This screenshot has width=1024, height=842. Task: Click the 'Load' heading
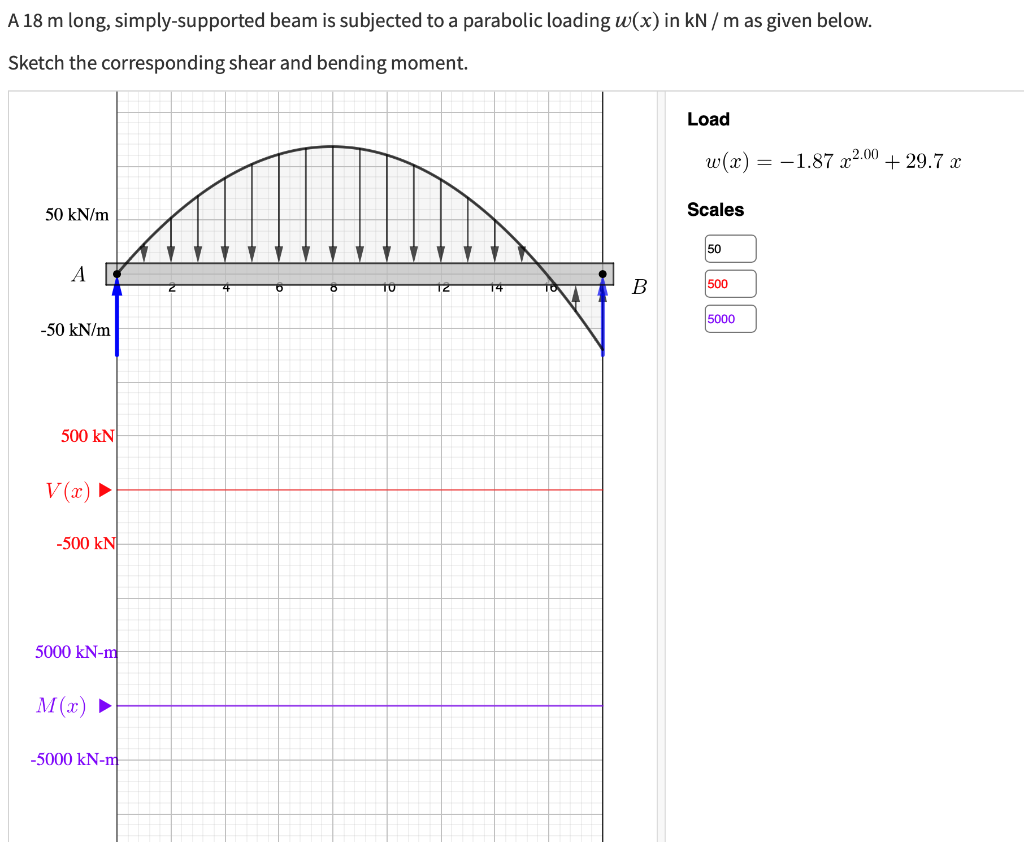click(x=708, y=119)
